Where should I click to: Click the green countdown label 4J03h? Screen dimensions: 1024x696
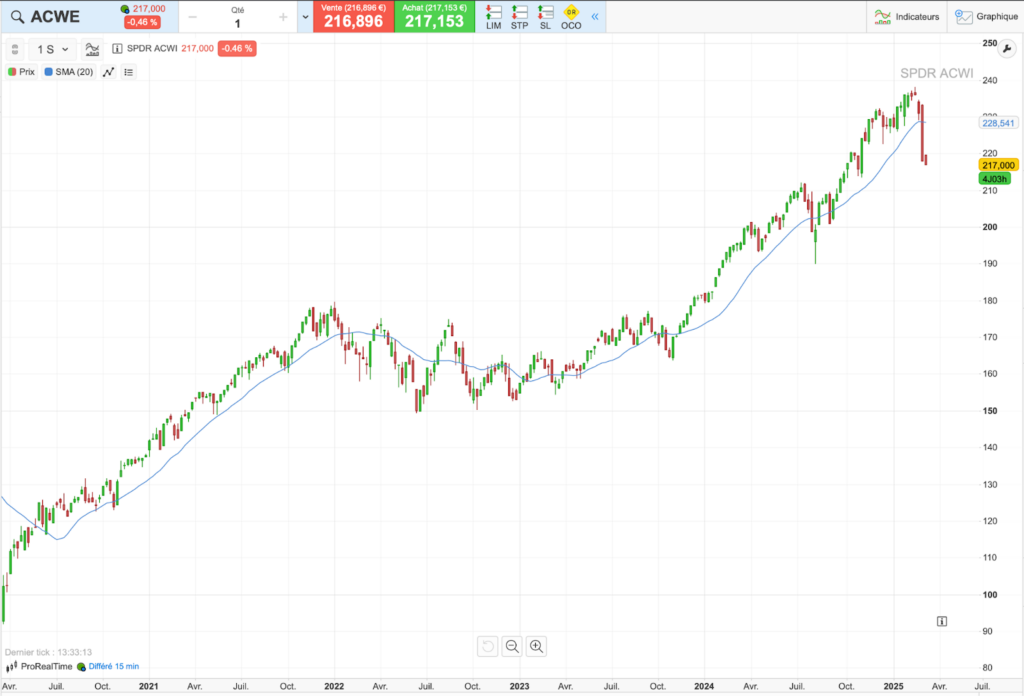point(994,179)
